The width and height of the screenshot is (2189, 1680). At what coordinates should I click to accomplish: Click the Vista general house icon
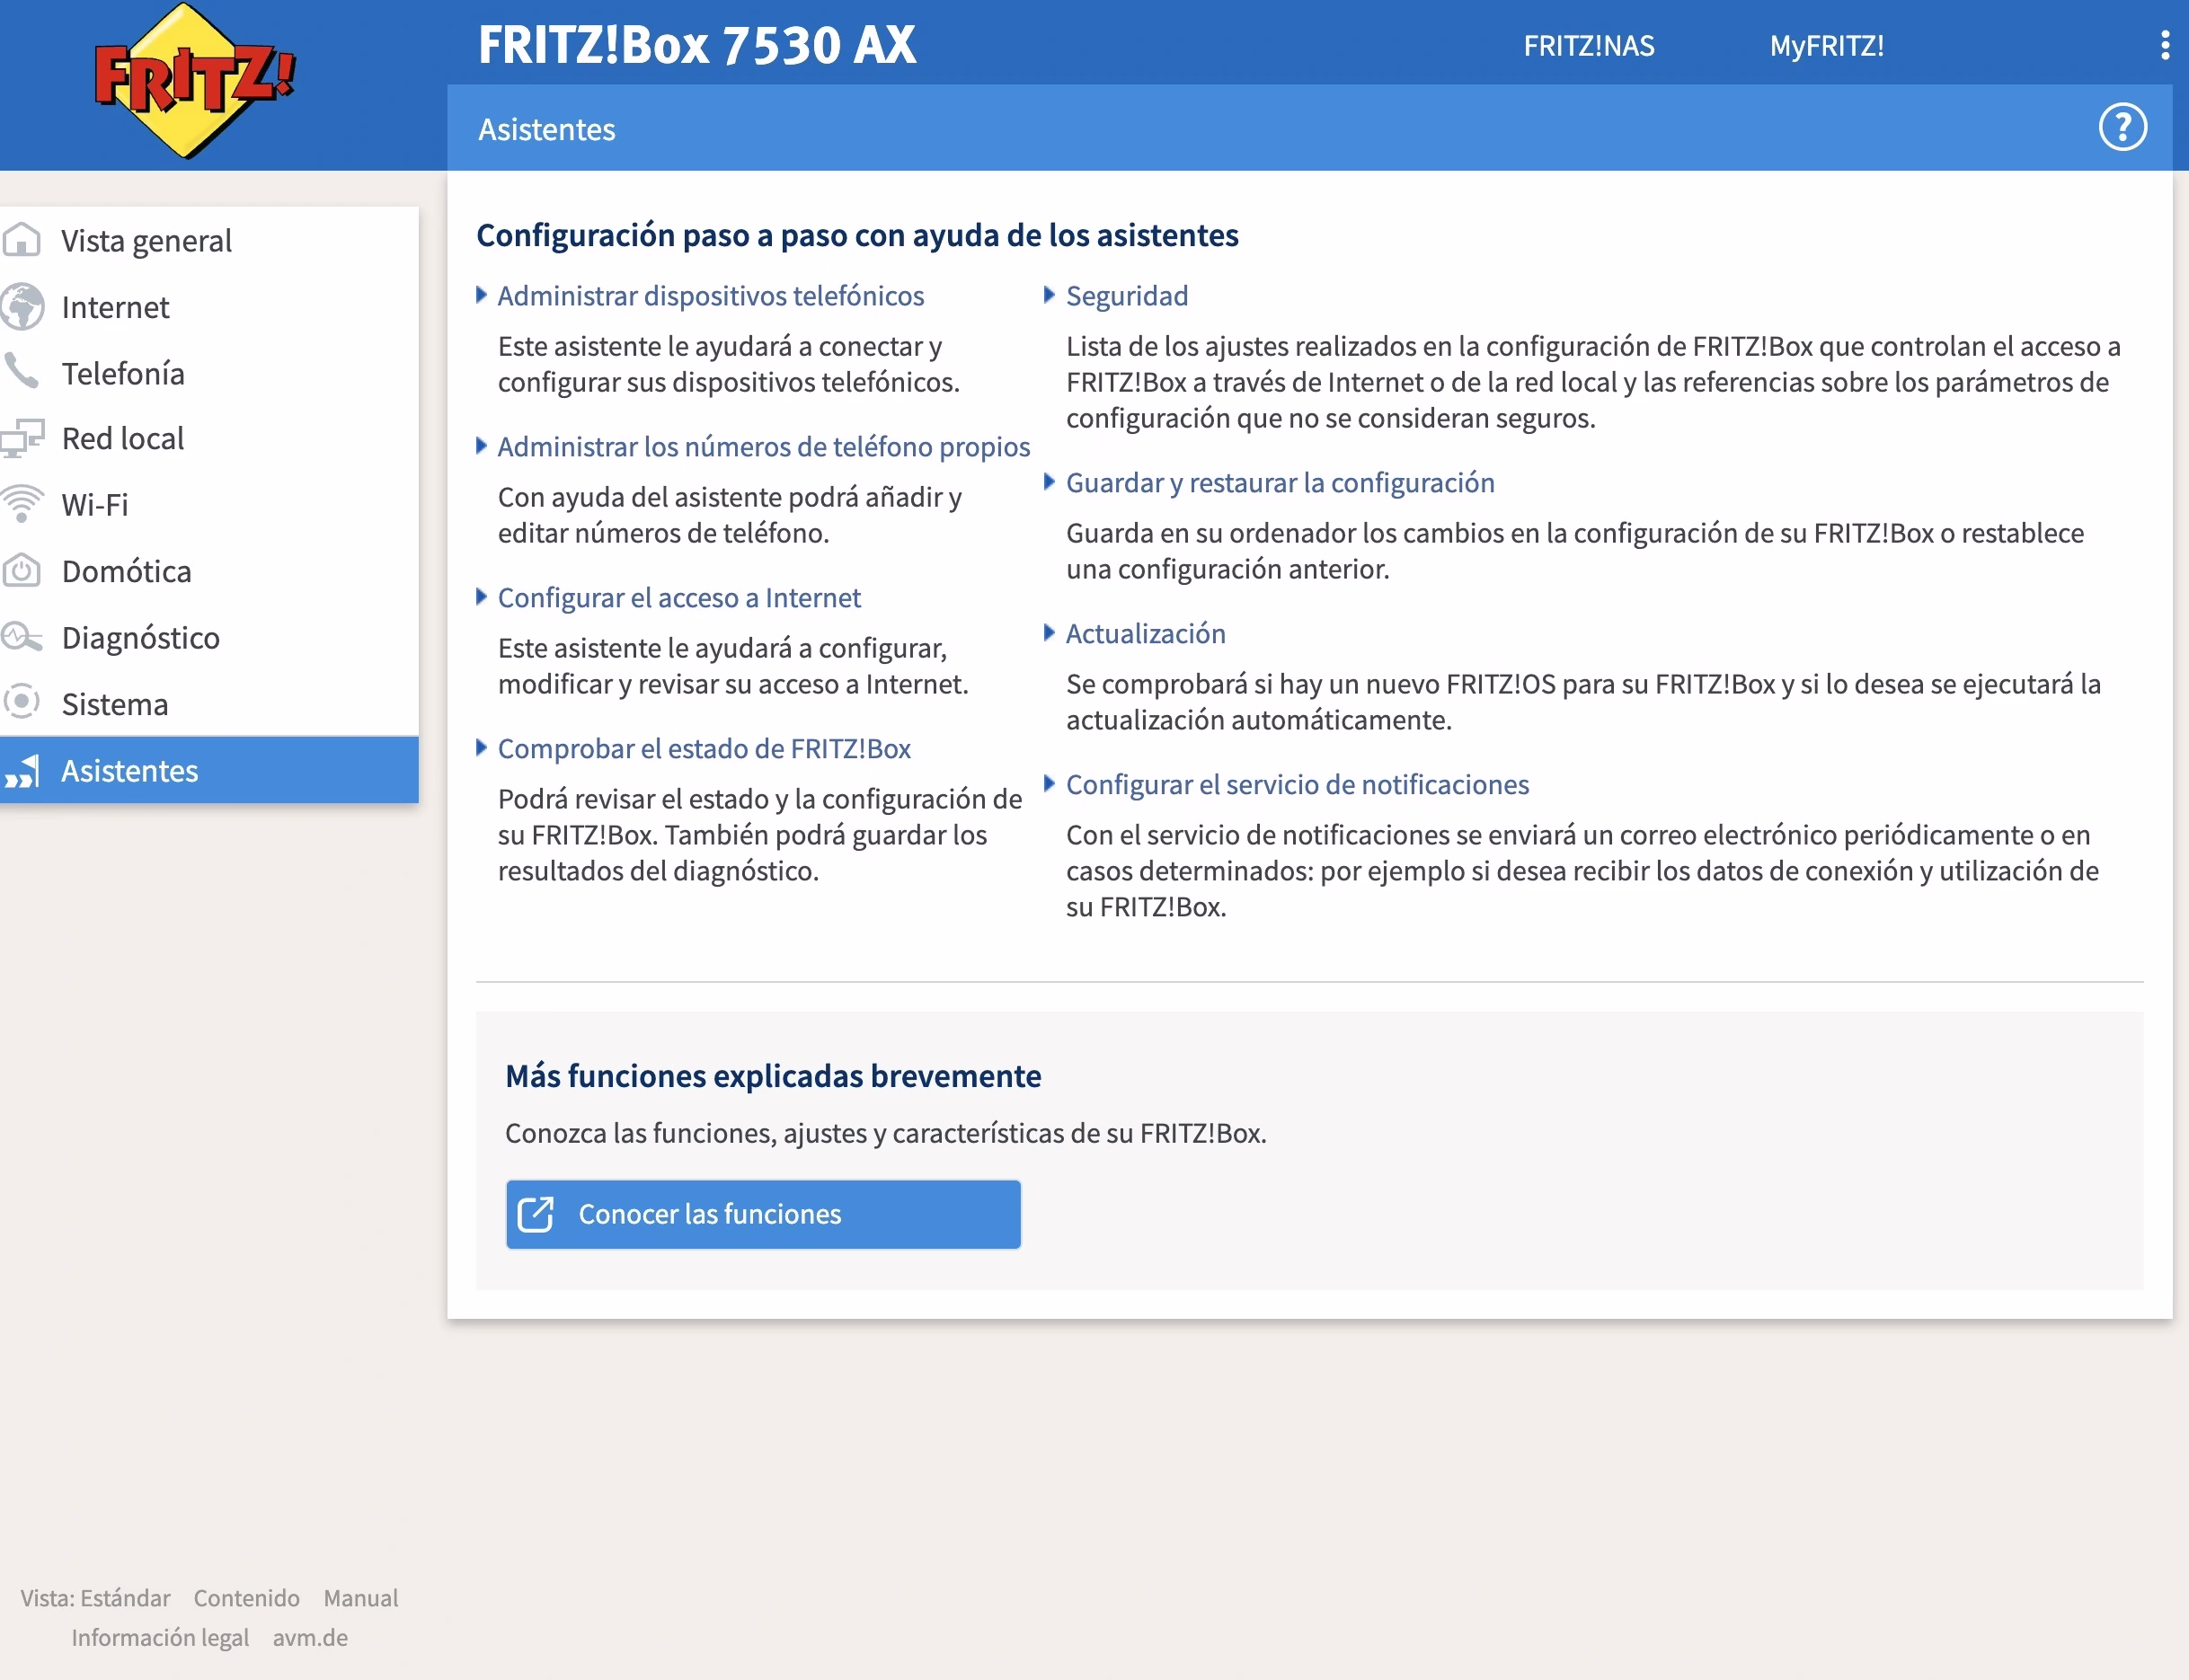point(21,240)
